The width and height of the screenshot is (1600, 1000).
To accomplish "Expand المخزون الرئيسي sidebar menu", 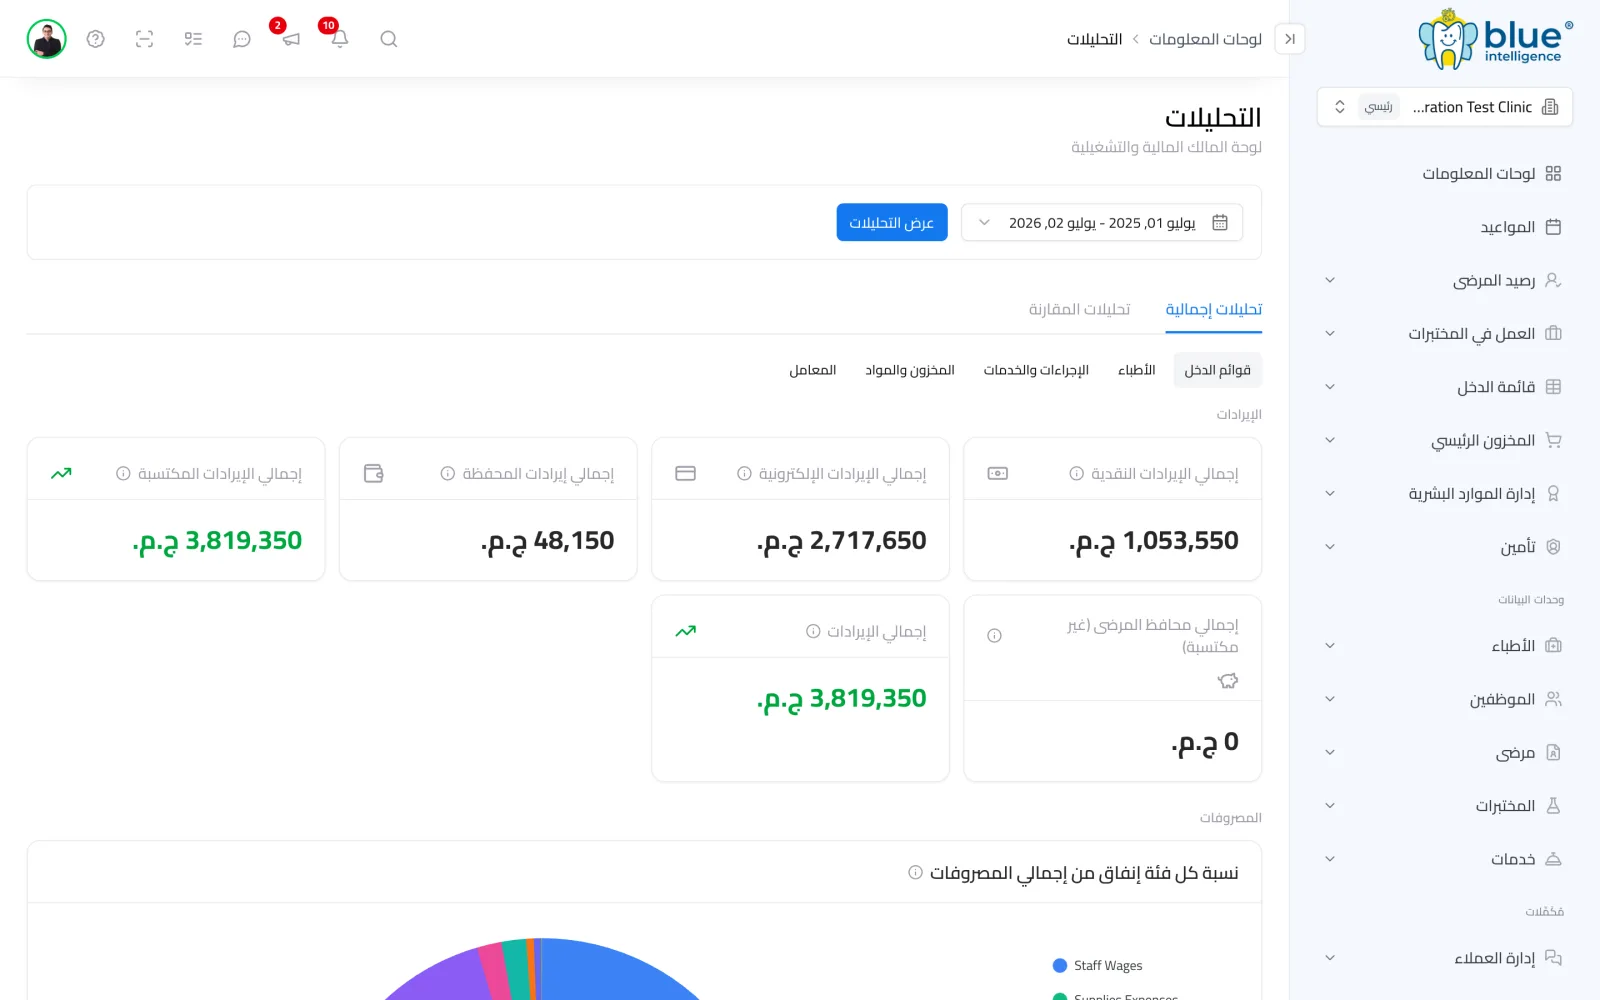I will pyautogui.click(x=1330, y=441).
